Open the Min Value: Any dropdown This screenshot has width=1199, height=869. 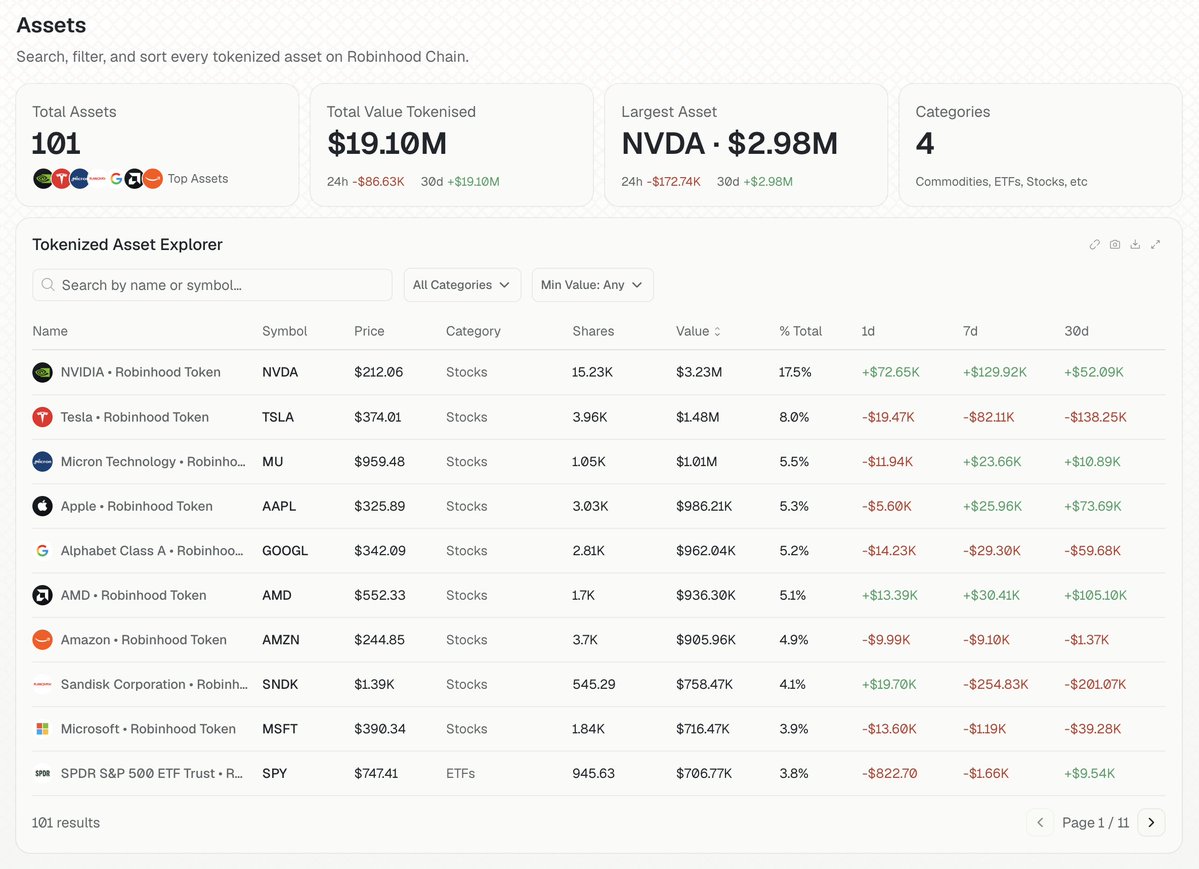coord(593,285)
